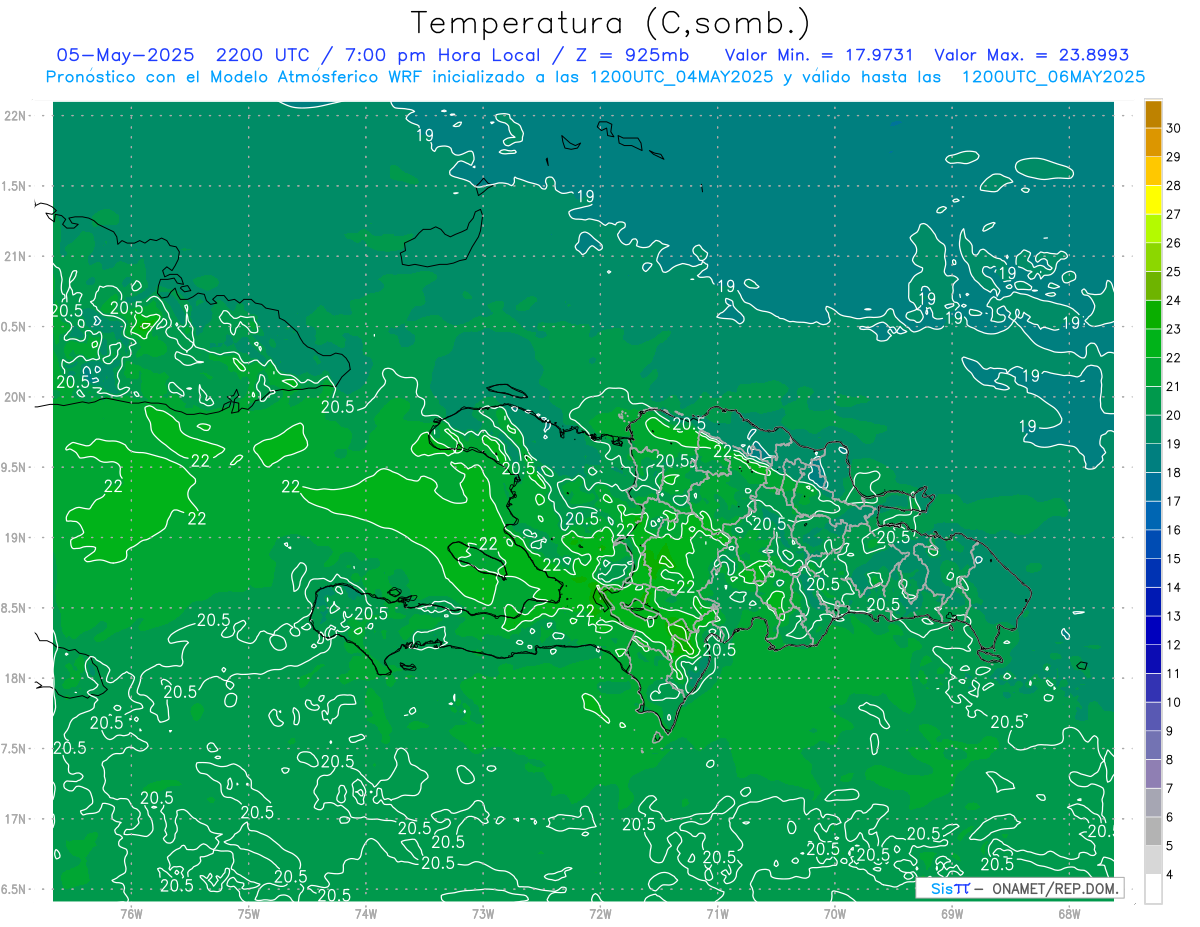
Task: Click the white bottom swatch of the color scale
Action: click(x=1153, y=889)
